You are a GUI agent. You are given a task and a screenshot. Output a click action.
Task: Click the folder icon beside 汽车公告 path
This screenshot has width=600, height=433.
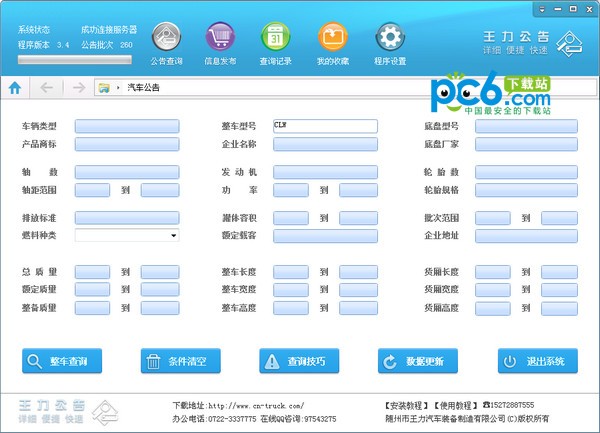[105, 88]
